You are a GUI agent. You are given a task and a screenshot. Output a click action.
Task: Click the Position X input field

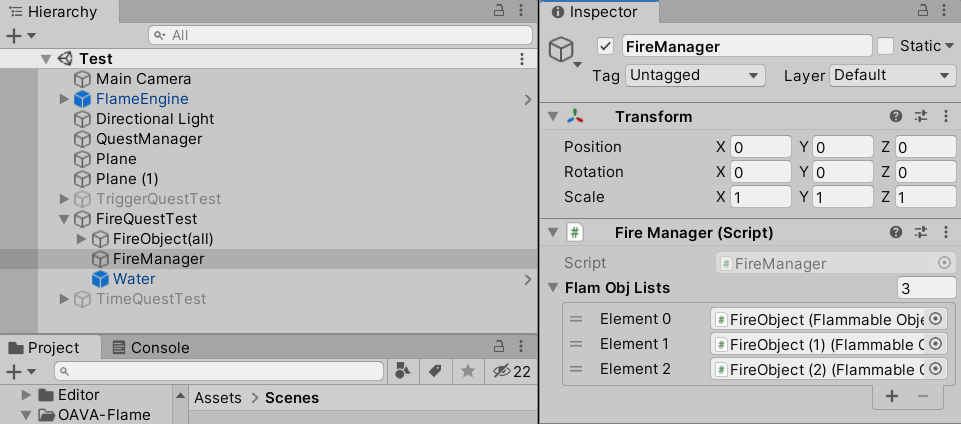point(760,147)
